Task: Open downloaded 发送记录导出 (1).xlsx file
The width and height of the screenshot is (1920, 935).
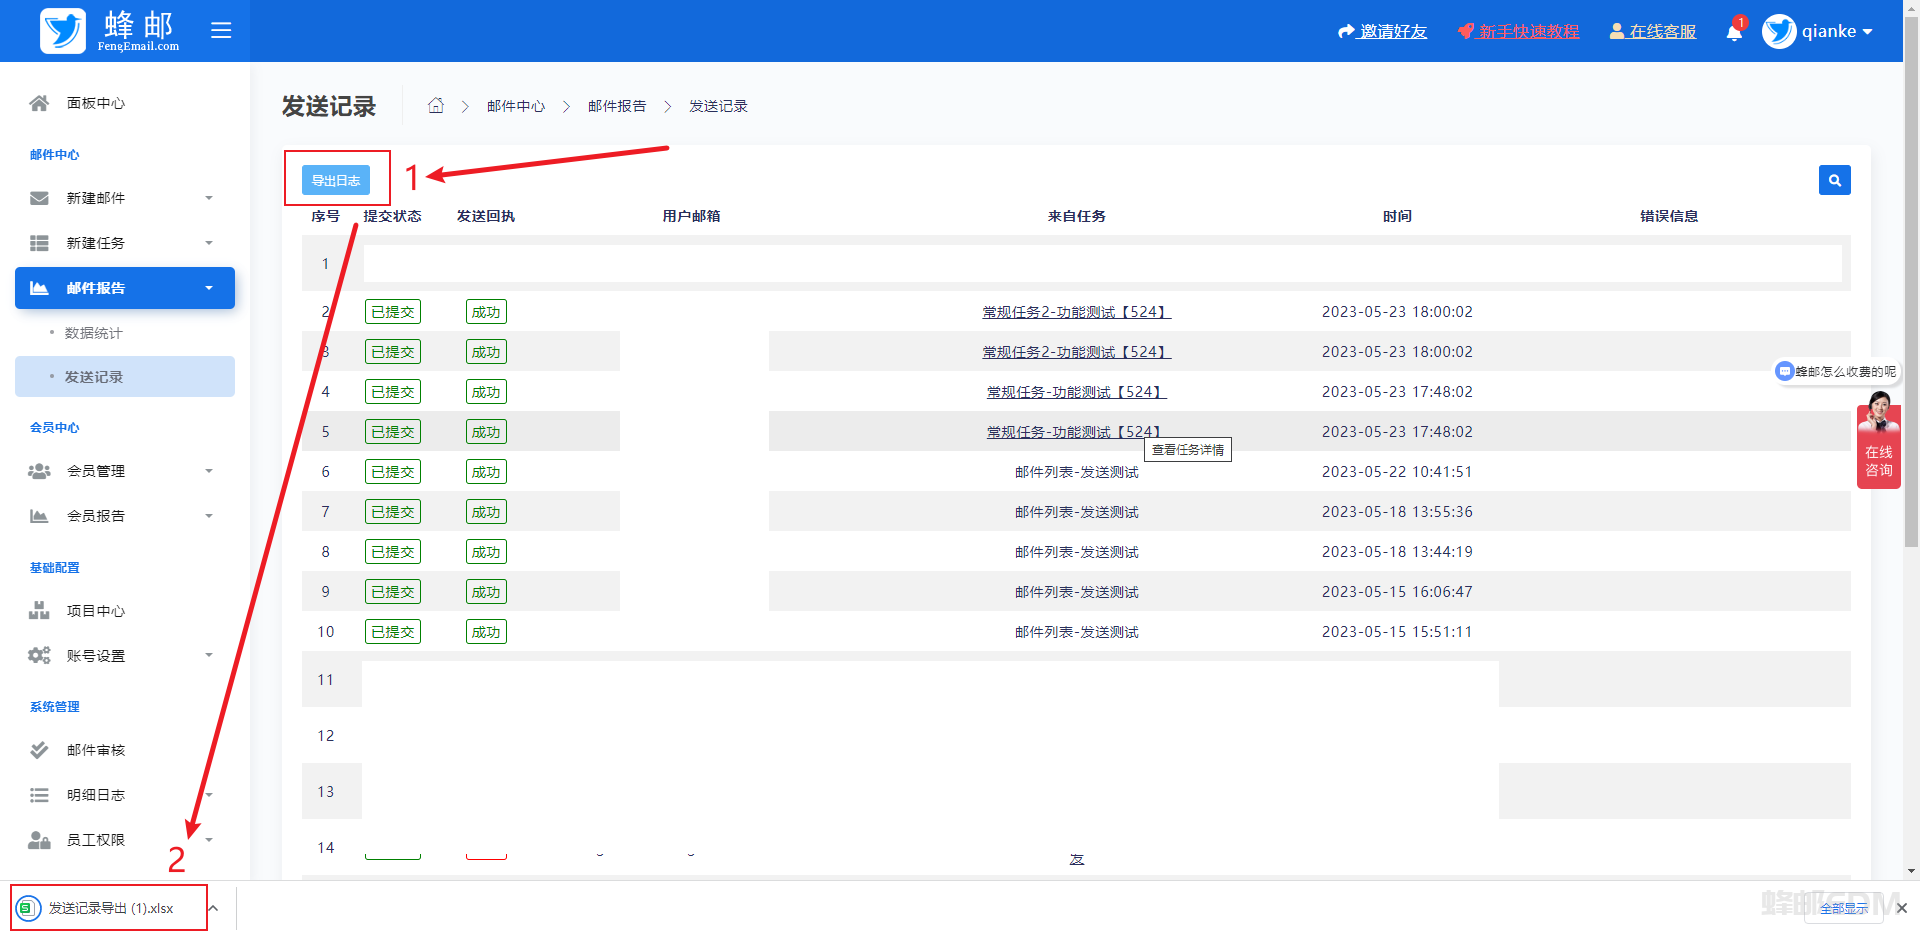Action: pos(111,908)
